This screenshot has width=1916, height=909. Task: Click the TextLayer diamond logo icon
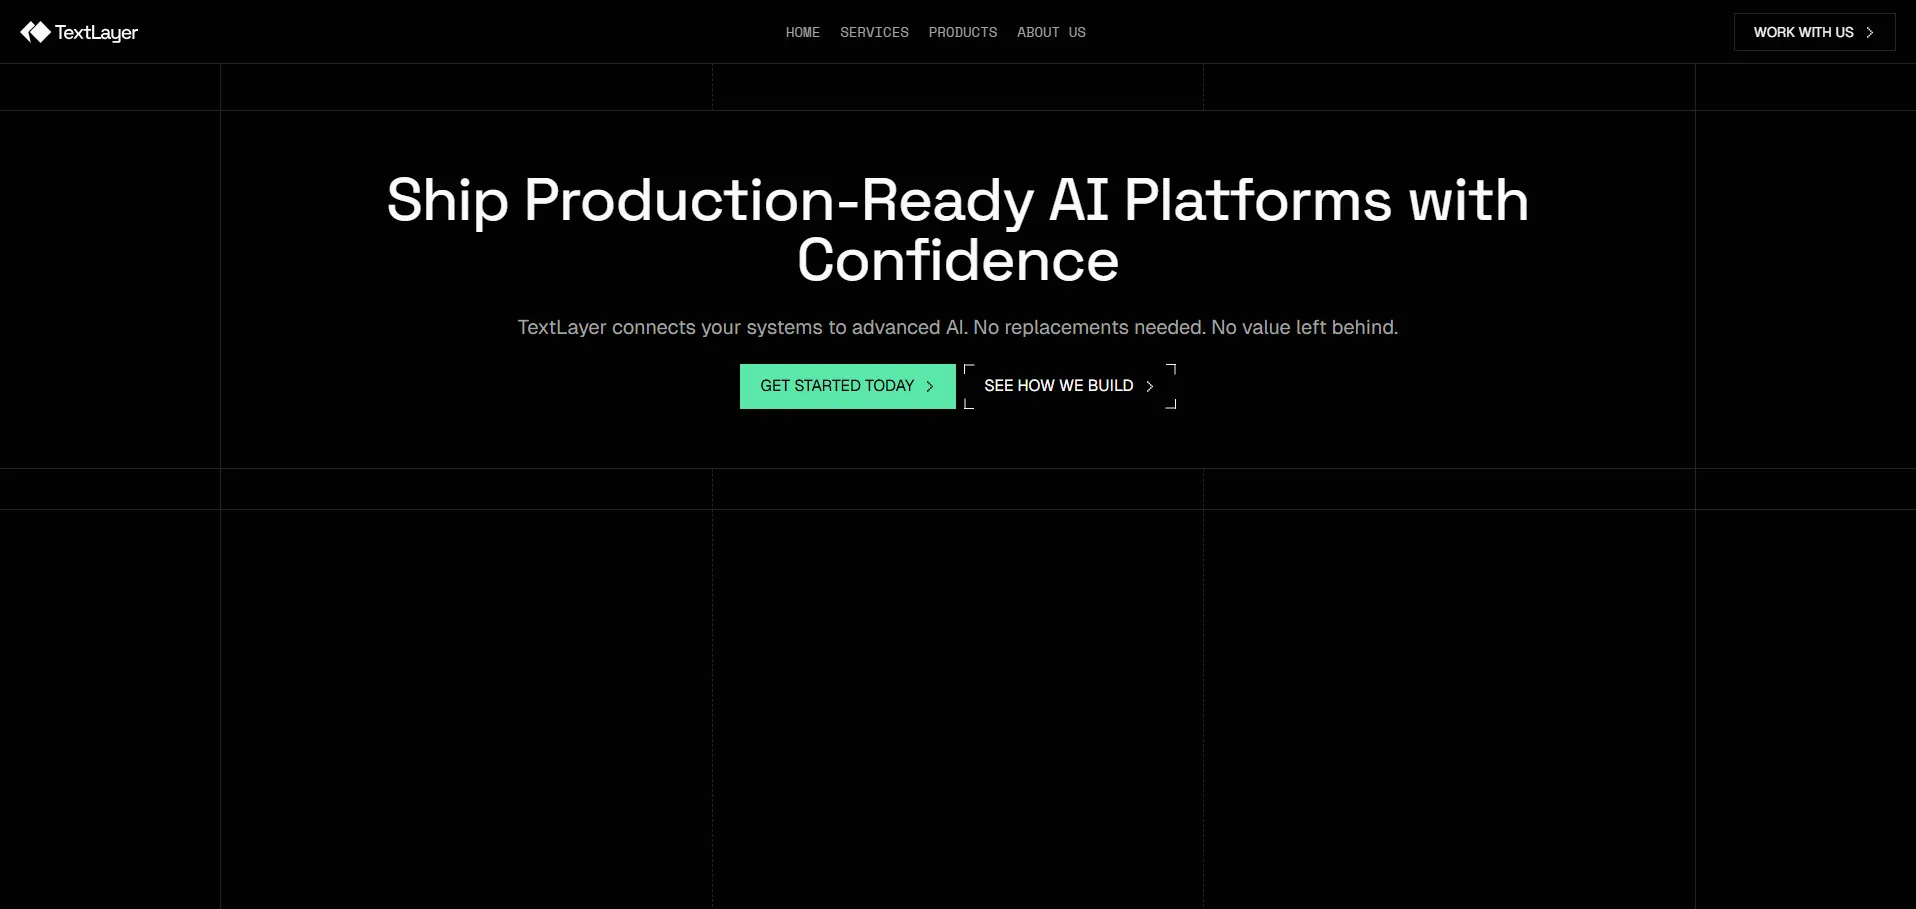(x=35, y=33)
